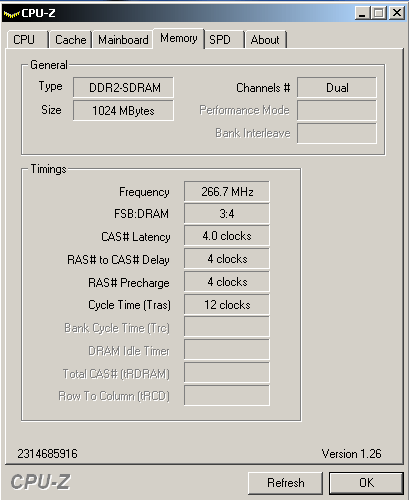The width and height of the screenshot is (409, 500).
Task: Click the empty Bank Interleave field
Action: pos(337,133)
